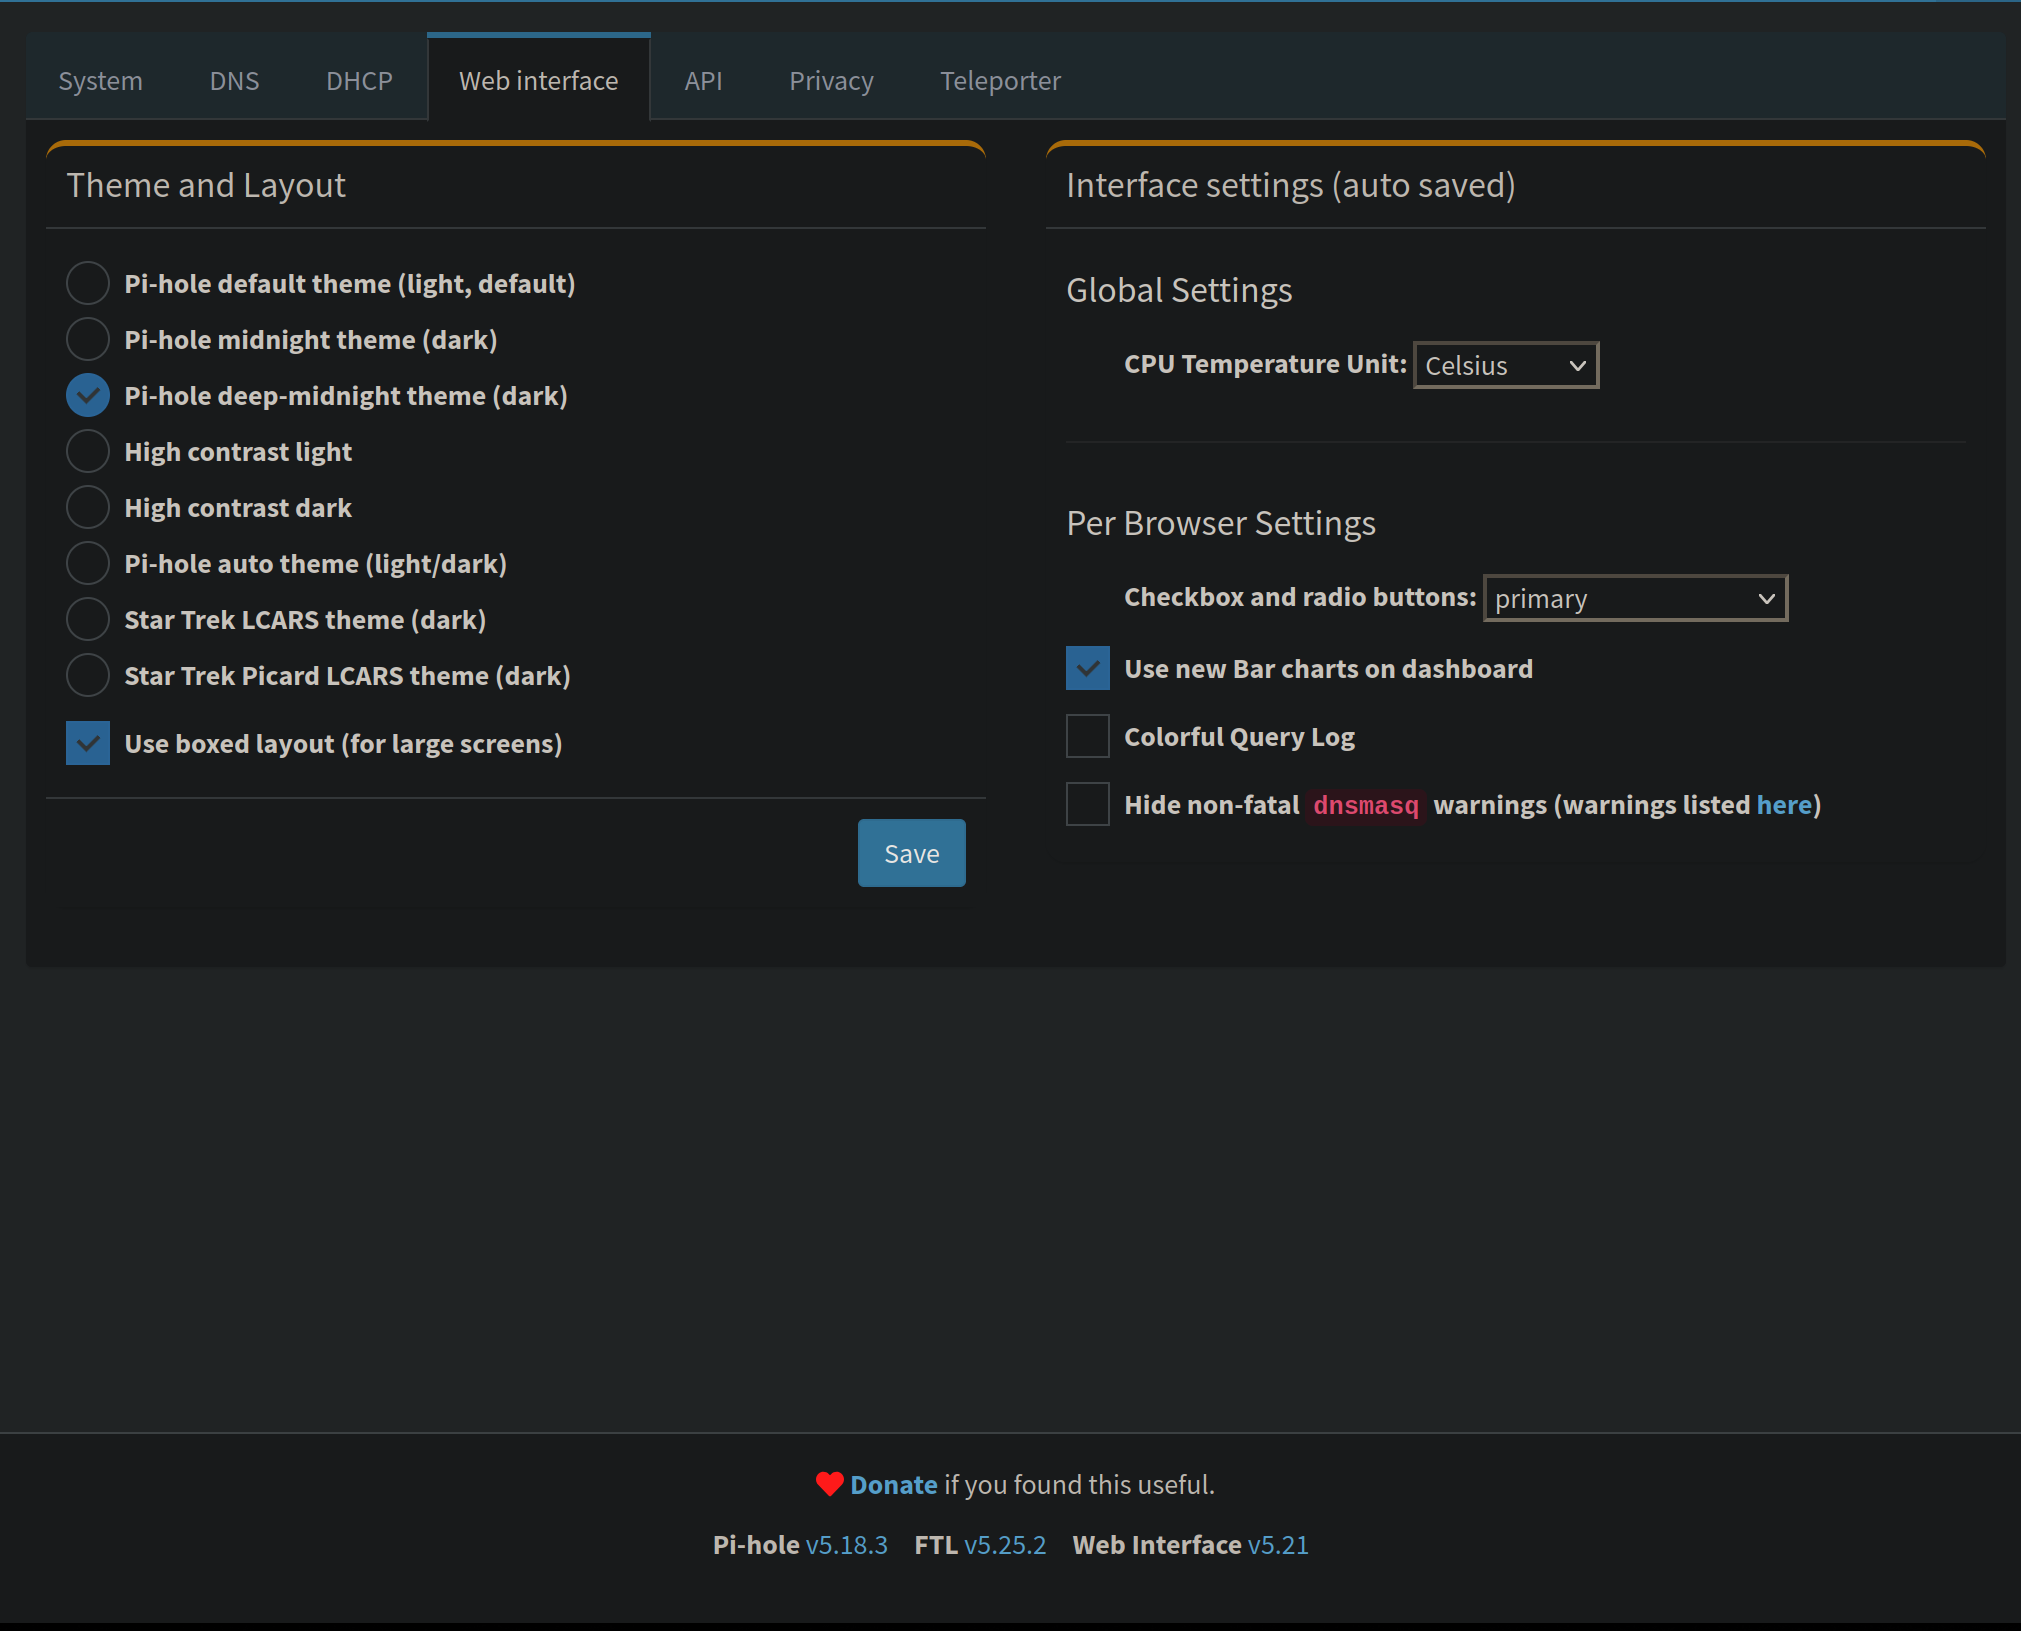Screen dimensions: 2021x1631
Task: Open CPU Temperature Unit dropdown
Action: pos(1505,366)
